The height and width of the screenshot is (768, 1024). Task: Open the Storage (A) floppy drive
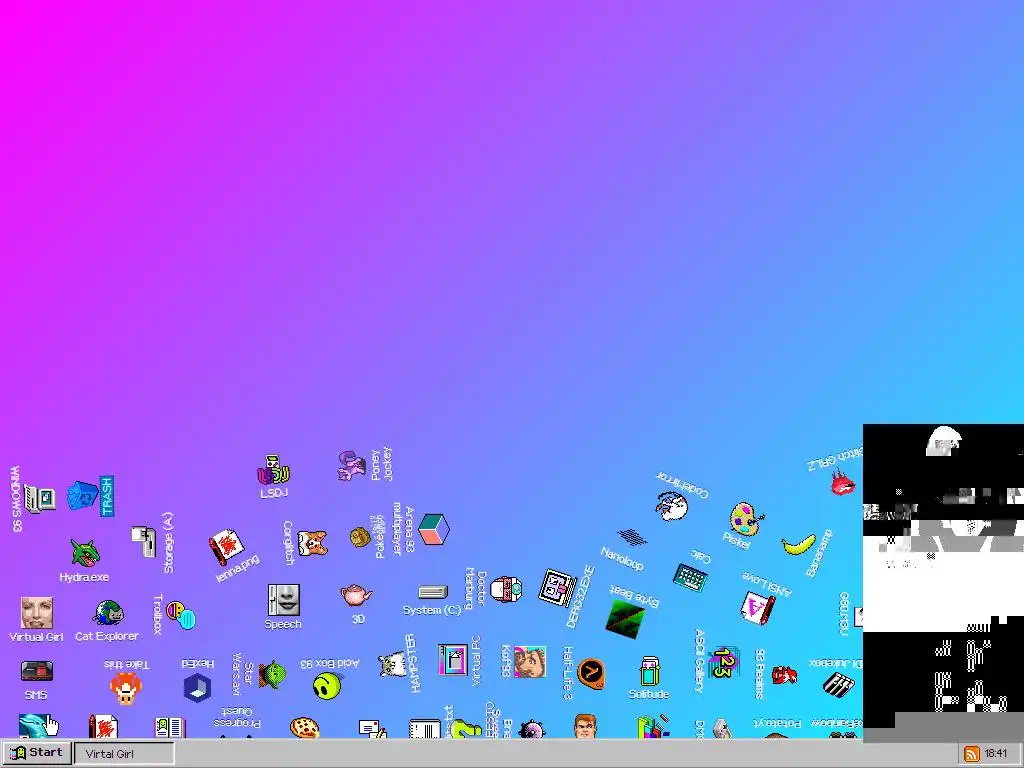(x=144, y=541)
